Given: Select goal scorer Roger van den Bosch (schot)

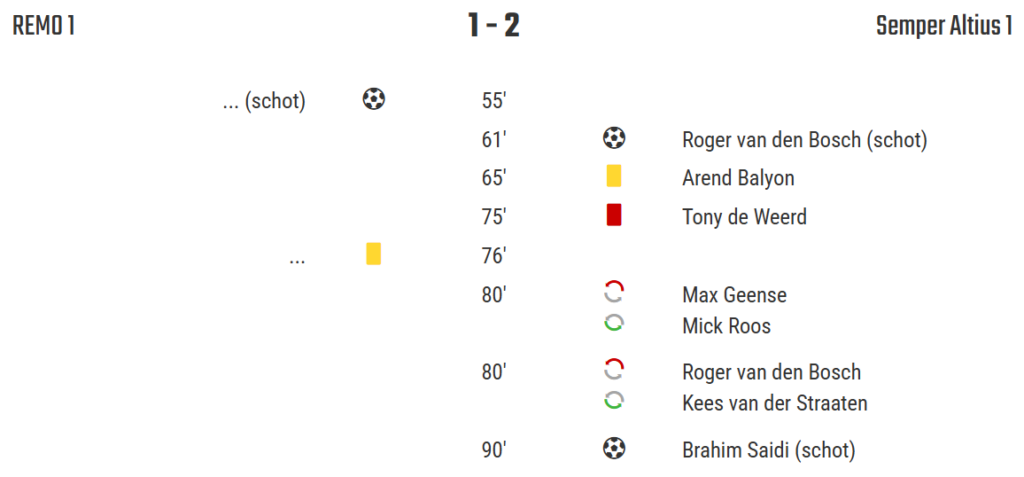Looking at the screenshot, I should [x=804, y=140].
